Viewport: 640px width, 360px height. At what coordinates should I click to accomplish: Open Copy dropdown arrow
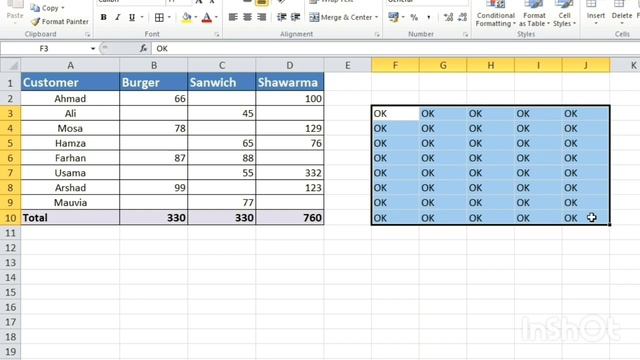click(x=63, y=8)
